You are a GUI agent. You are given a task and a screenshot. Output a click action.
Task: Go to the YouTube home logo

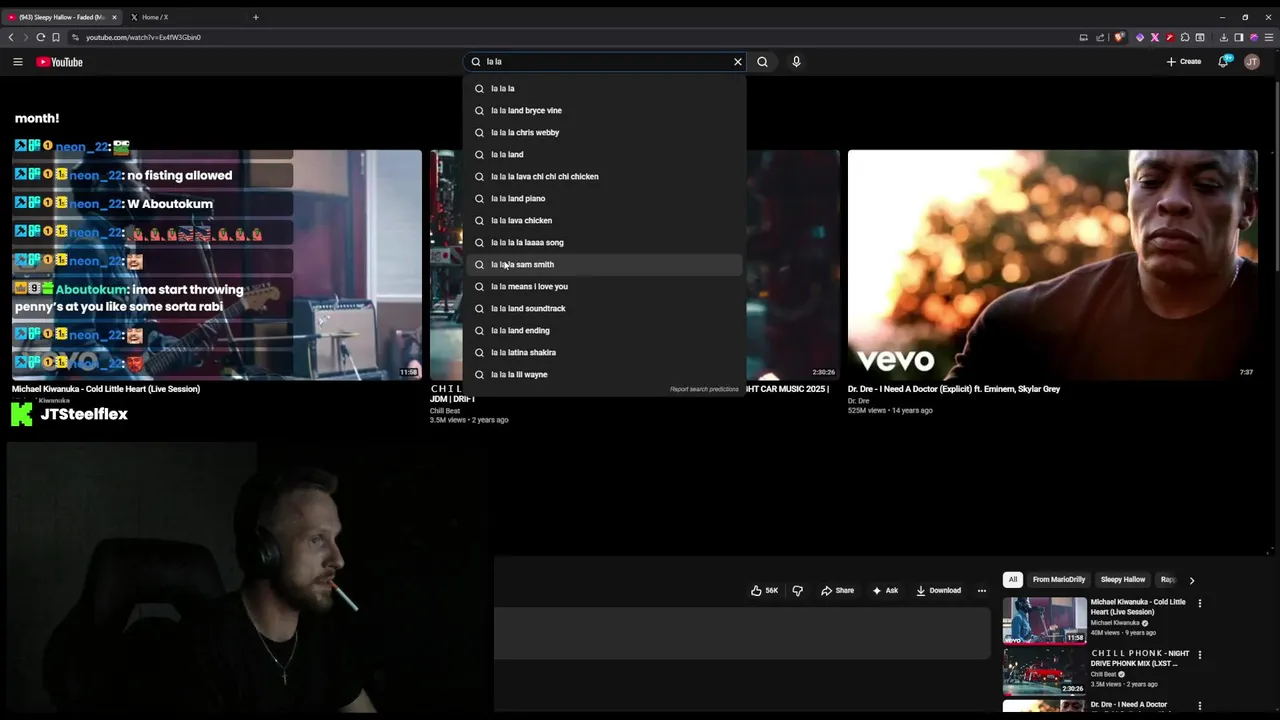pyautogui.click(x=60, y=62)
